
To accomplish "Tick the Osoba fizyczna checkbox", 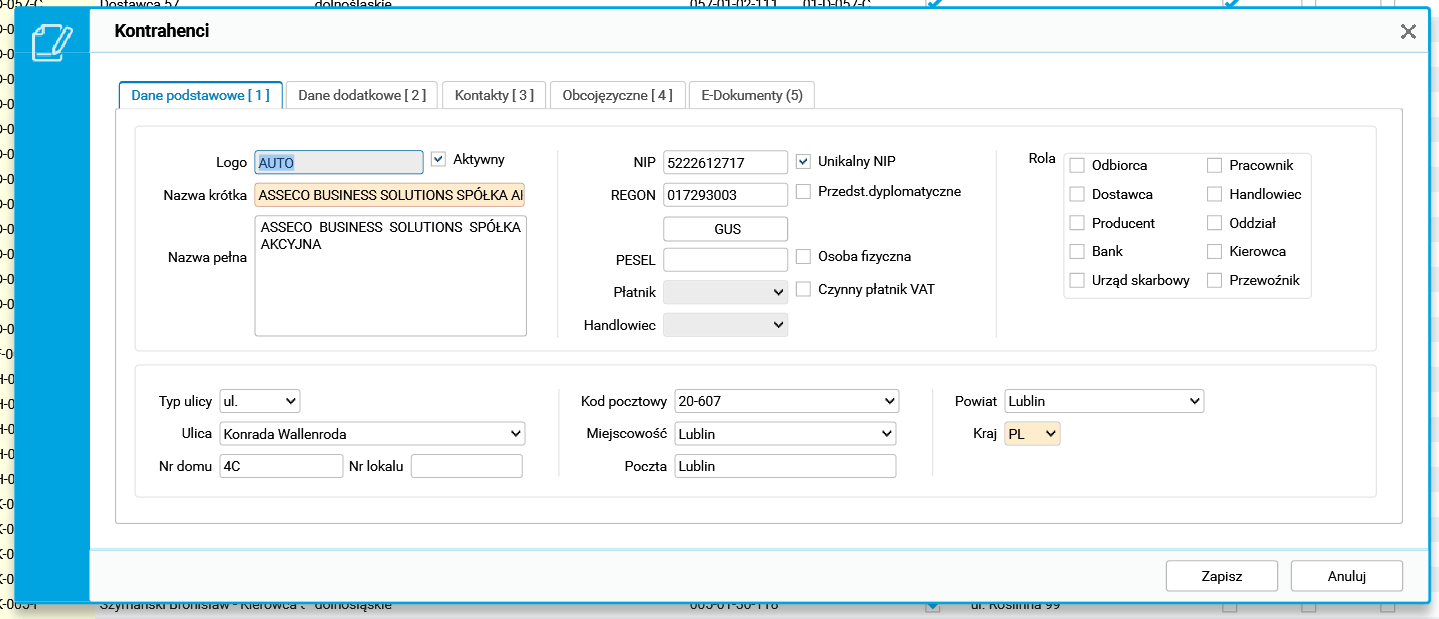I will click(803, 257).
